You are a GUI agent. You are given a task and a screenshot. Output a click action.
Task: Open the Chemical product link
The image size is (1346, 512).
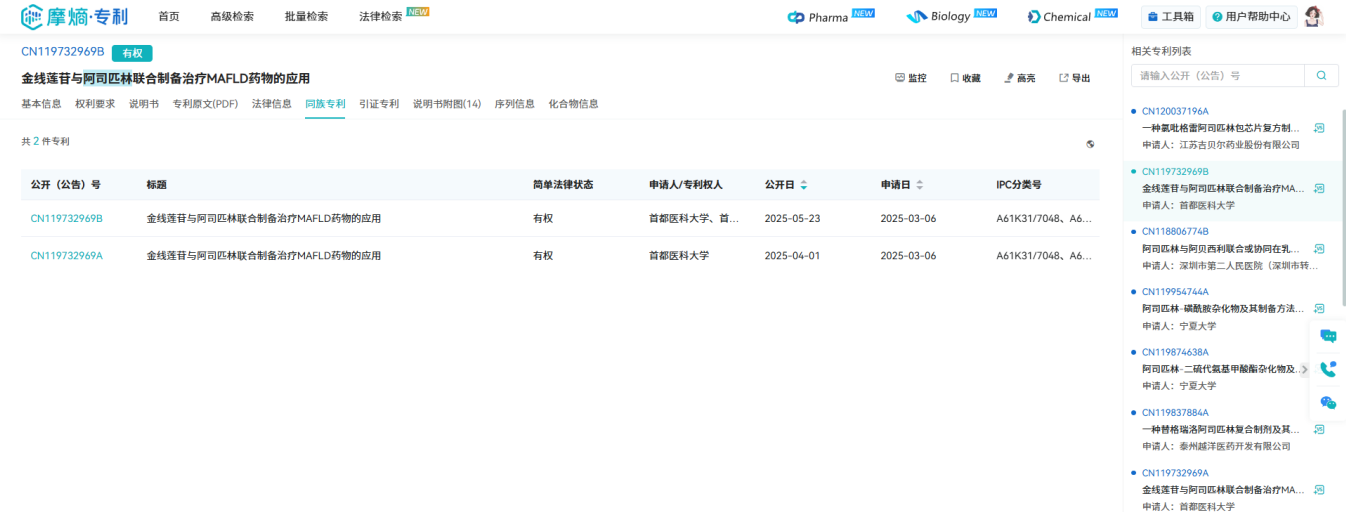(1072, 16)
